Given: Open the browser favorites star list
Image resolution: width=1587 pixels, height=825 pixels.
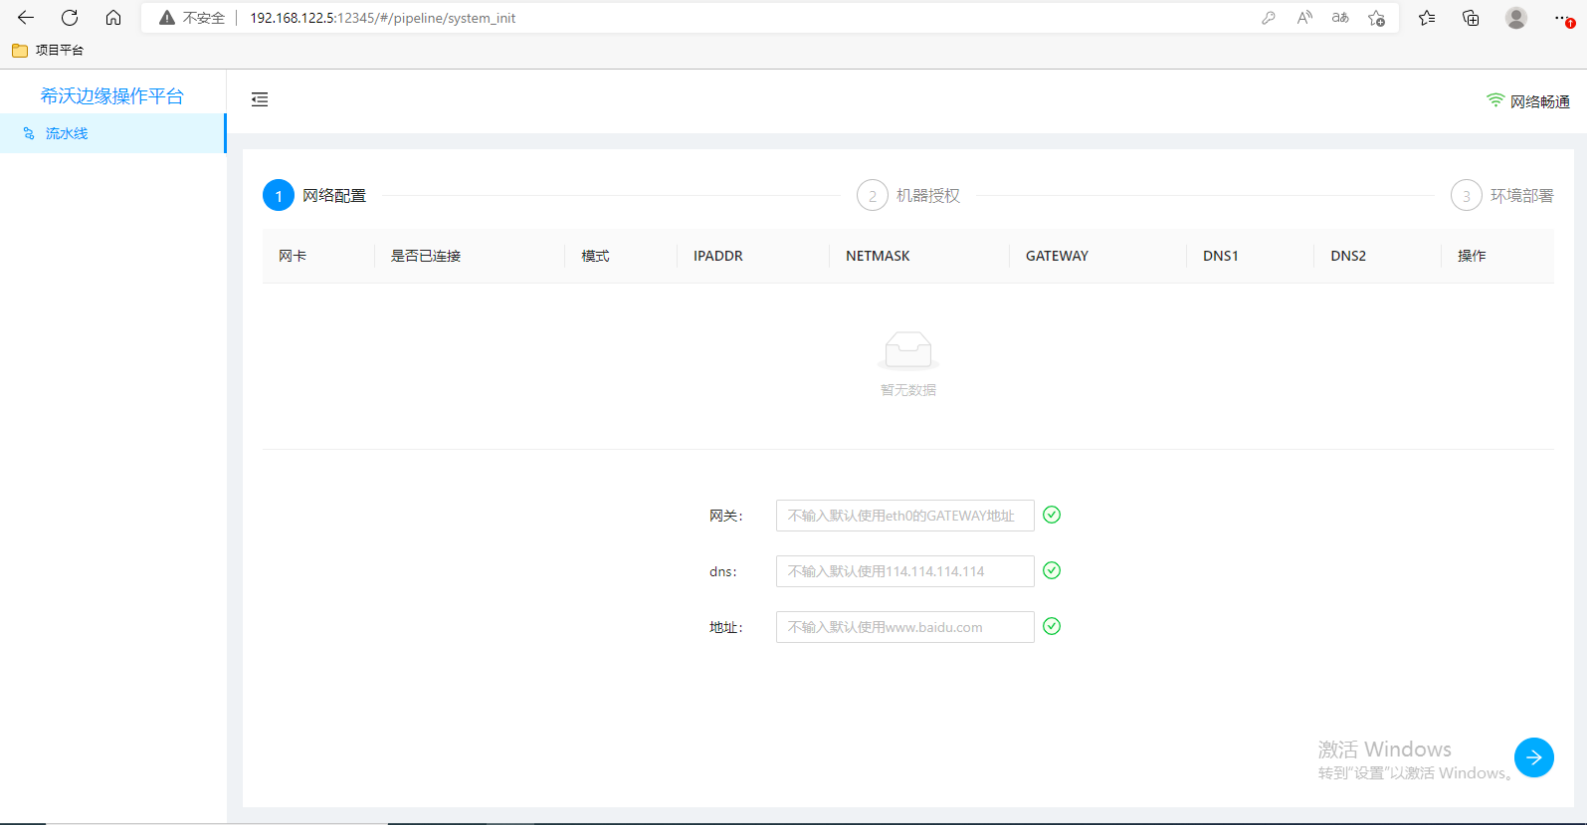Looking at the screenshot, I should click(x=1427, y=18).
